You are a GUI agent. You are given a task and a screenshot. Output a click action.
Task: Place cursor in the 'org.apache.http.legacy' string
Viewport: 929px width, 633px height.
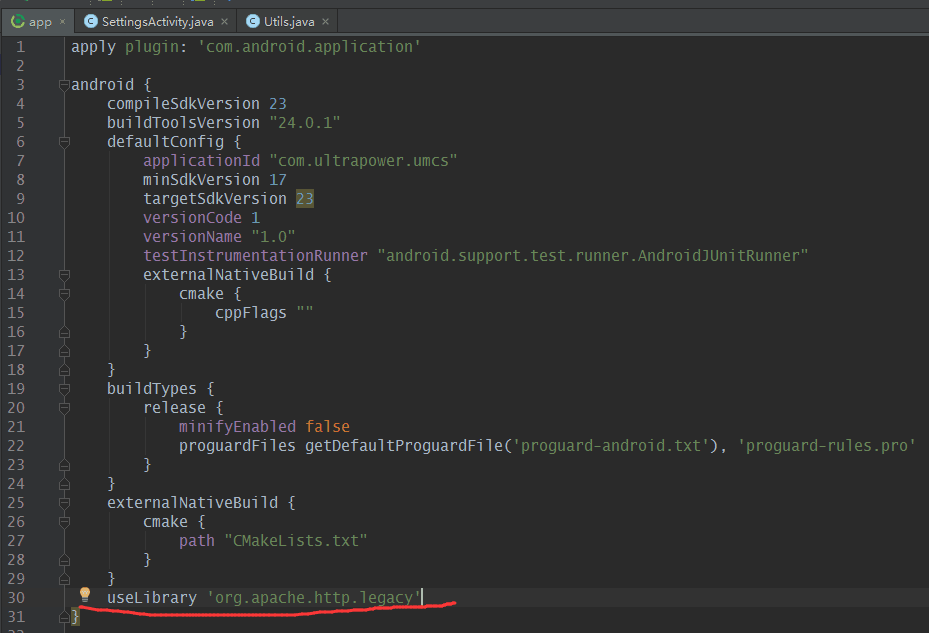[315, 597]
